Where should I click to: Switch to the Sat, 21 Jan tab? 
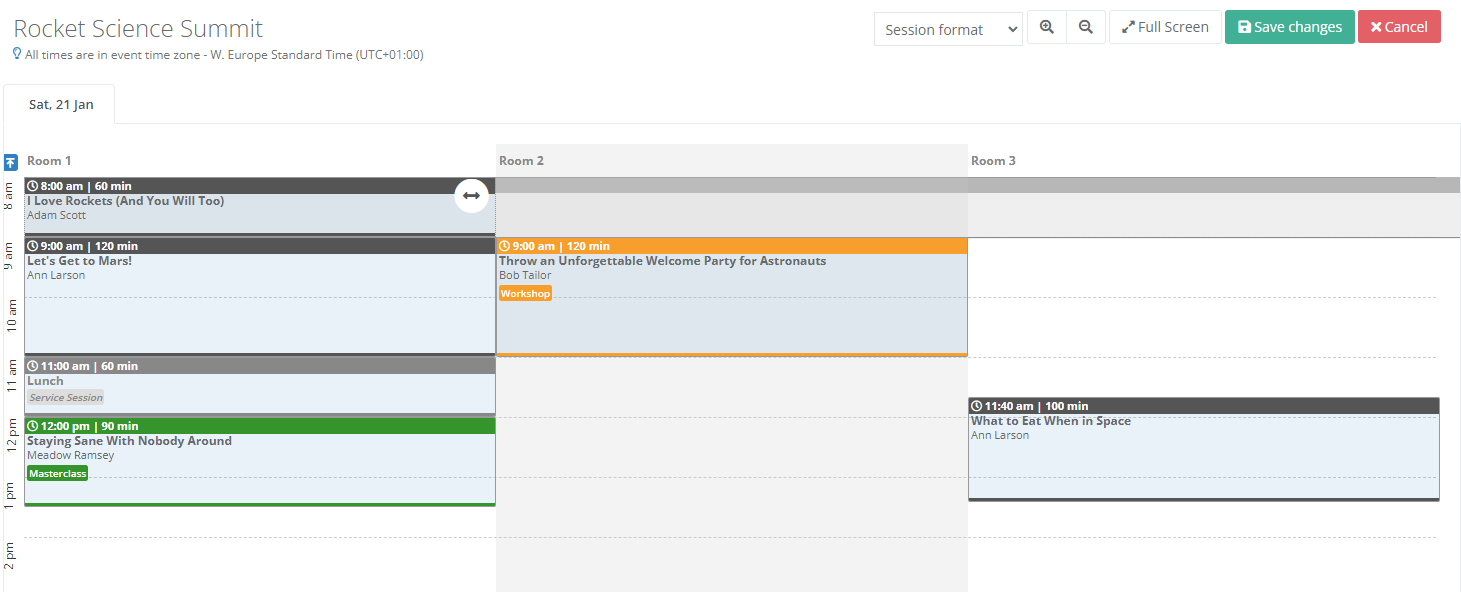pyautogui.click(x=60, y=104)
